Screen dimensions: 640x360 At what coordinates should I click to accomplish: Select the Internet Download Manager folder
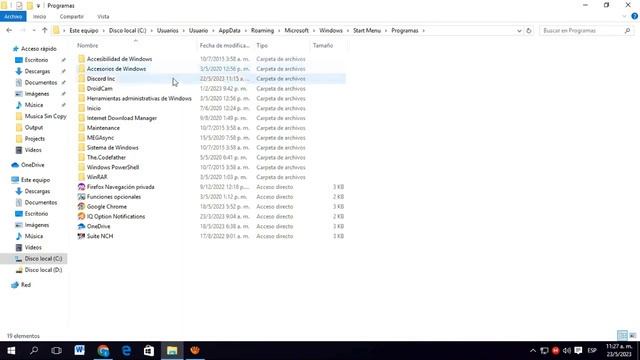(122, 118)
